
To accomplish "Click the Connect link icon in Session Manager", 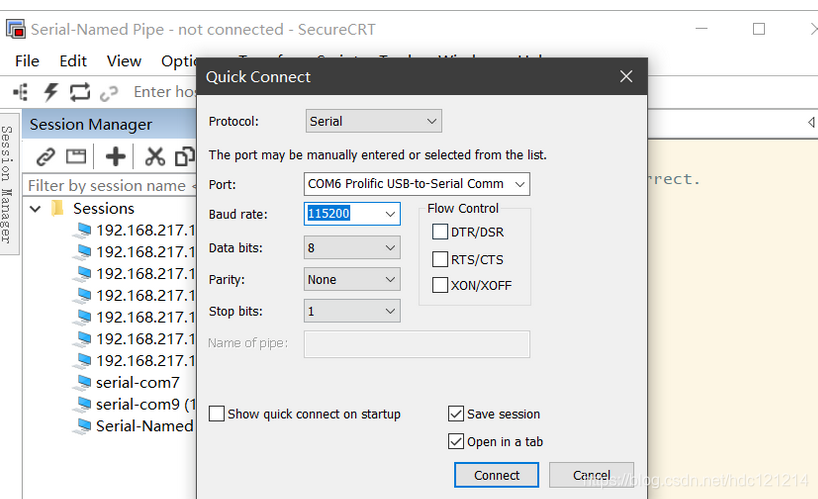I will pyautogui.click(x=46, y=156).
